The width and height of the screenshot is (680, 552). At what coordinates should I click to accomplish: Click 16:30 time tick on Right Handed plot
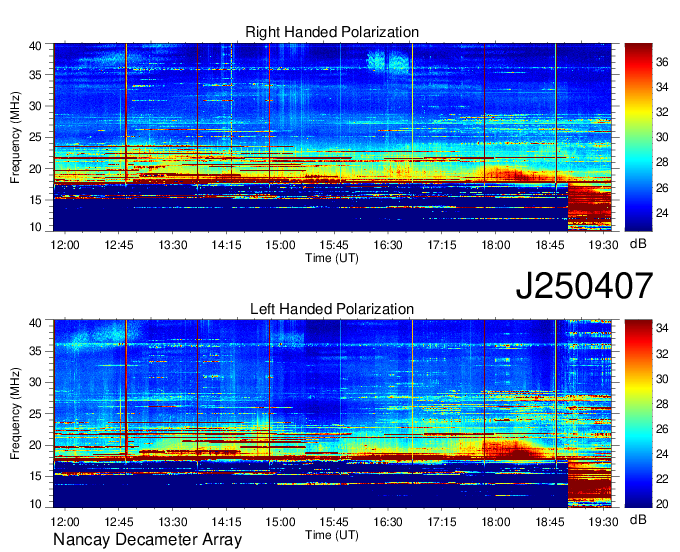[388, 245]
